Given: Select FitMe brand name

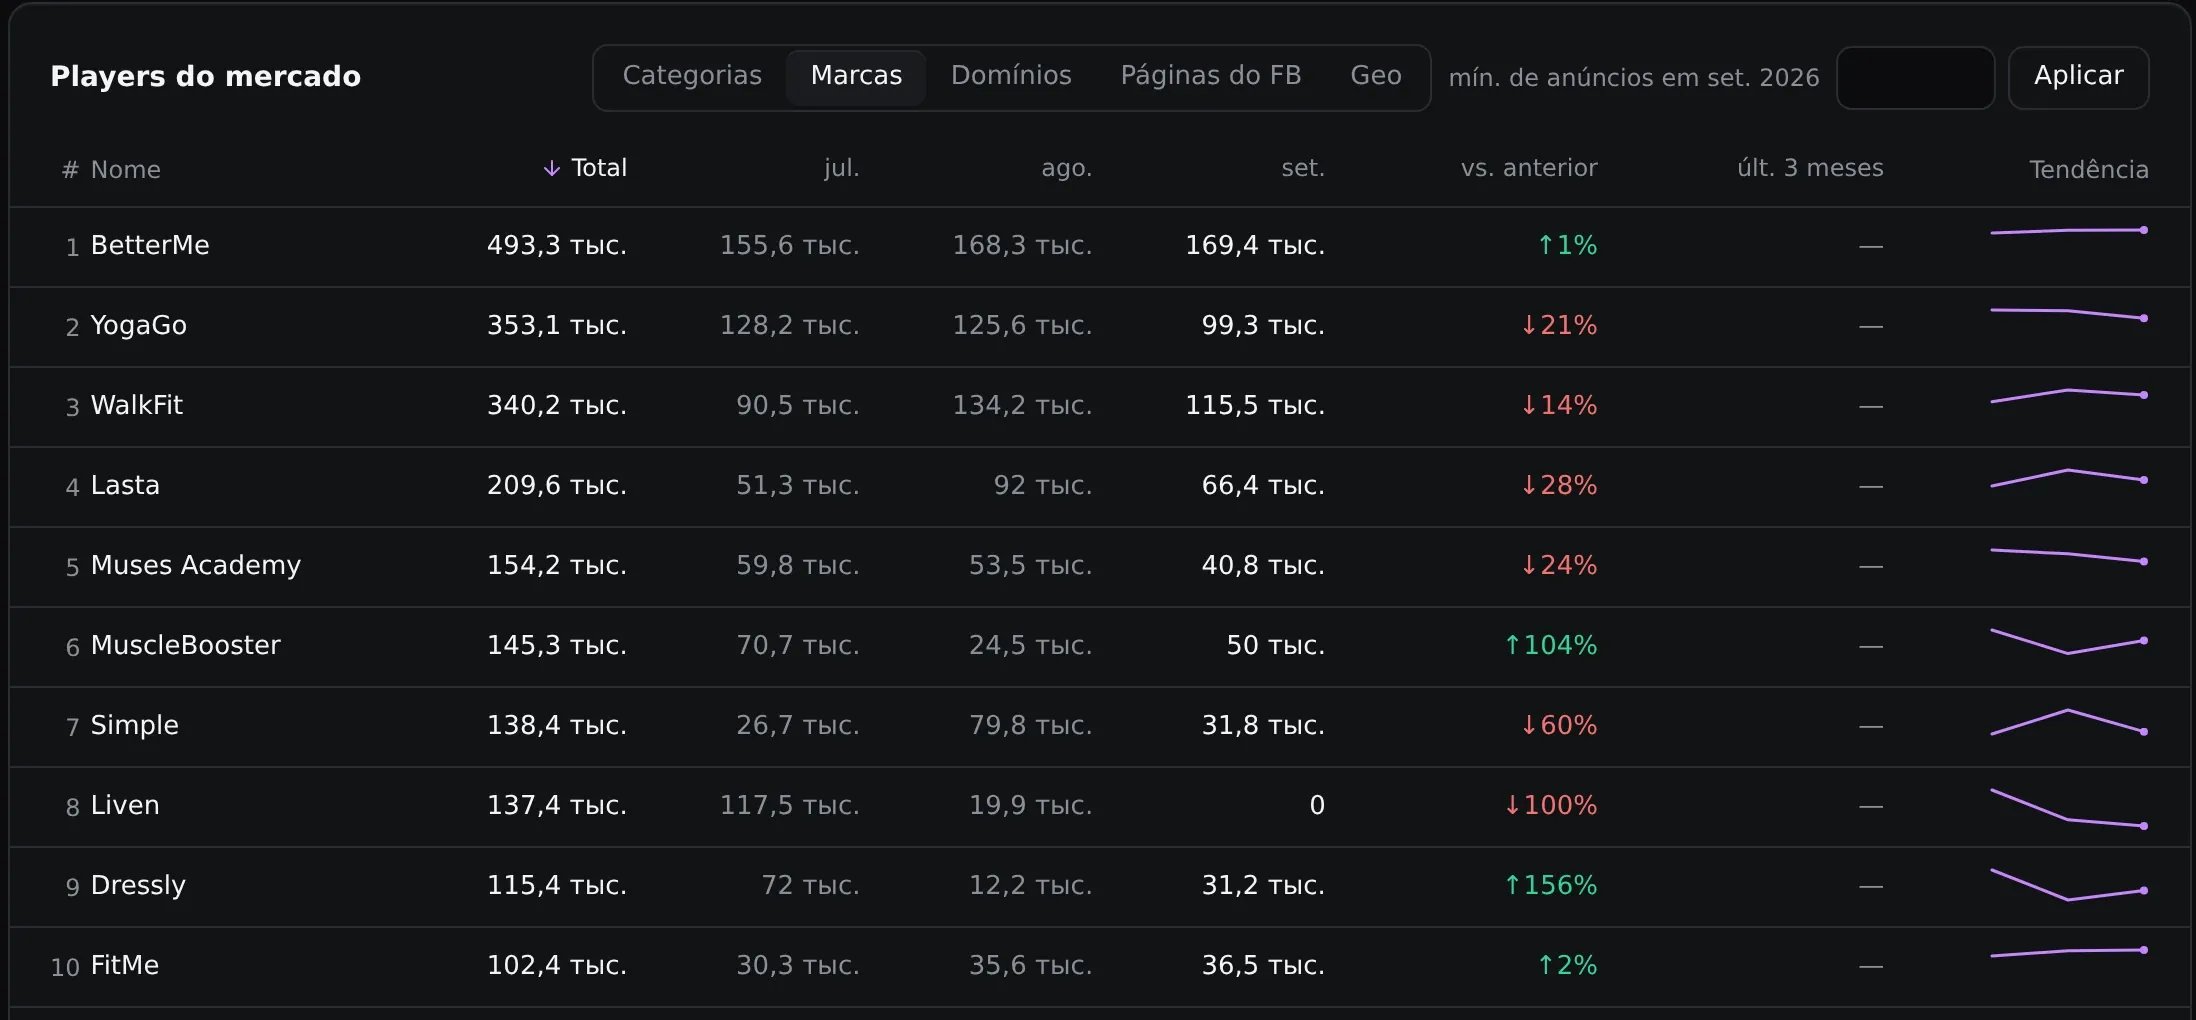Looking at the screenshot, I should [125, 965].
